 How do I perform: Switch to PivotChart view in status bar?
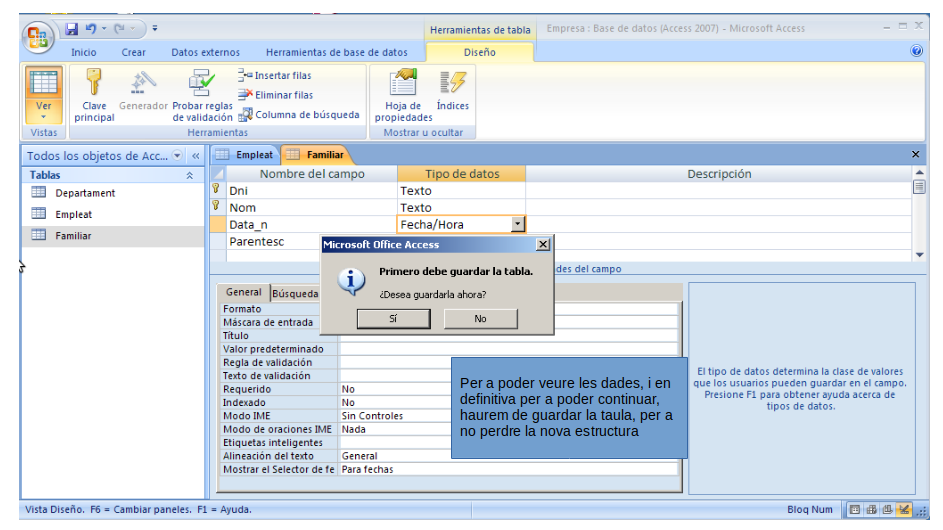[887, 510]
